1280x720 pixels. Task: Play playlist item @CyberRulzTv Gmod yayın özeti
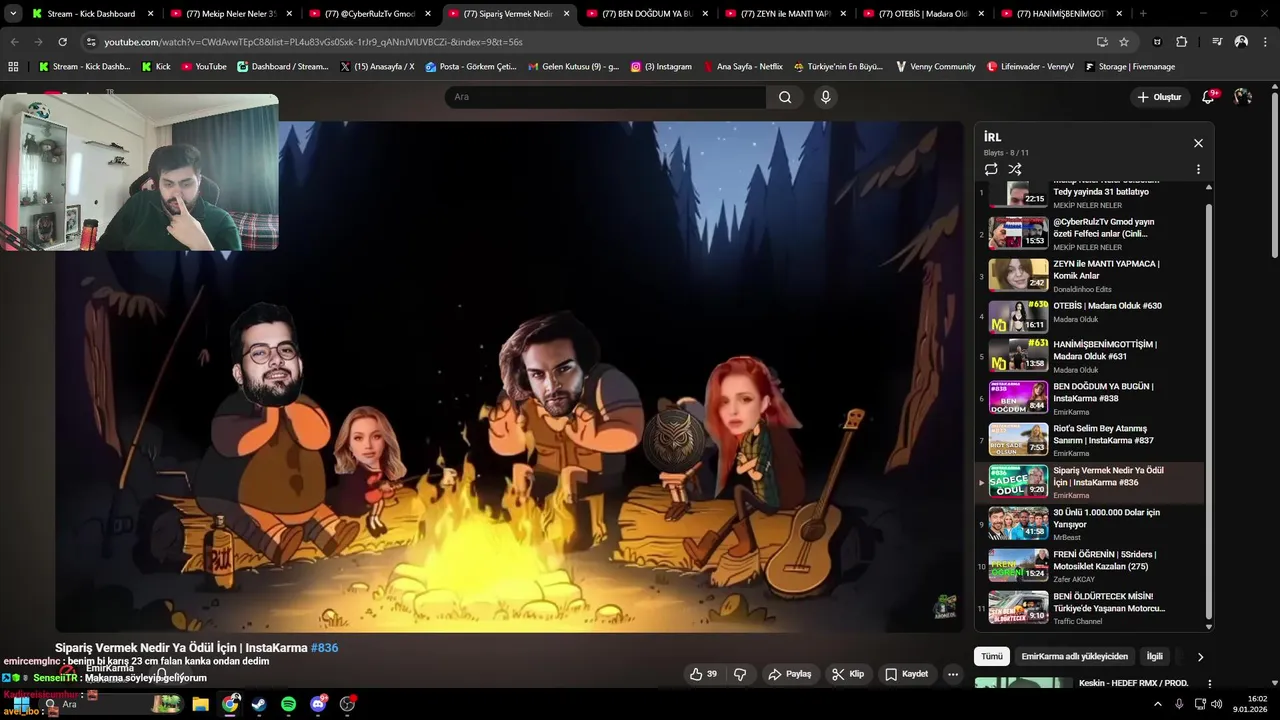pyautogui.click(x=1090, y=234)
